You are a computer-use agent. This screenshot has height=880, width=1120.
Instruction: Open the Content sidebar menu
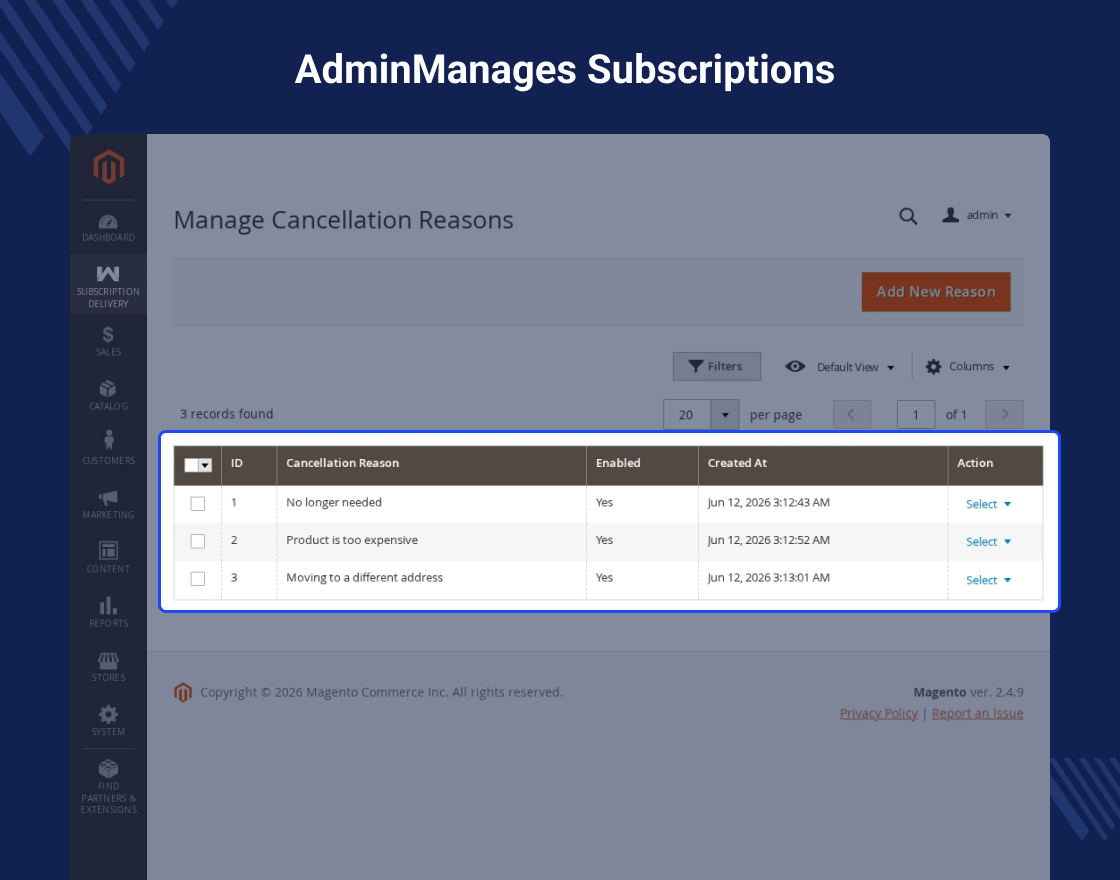coord(109,558)
